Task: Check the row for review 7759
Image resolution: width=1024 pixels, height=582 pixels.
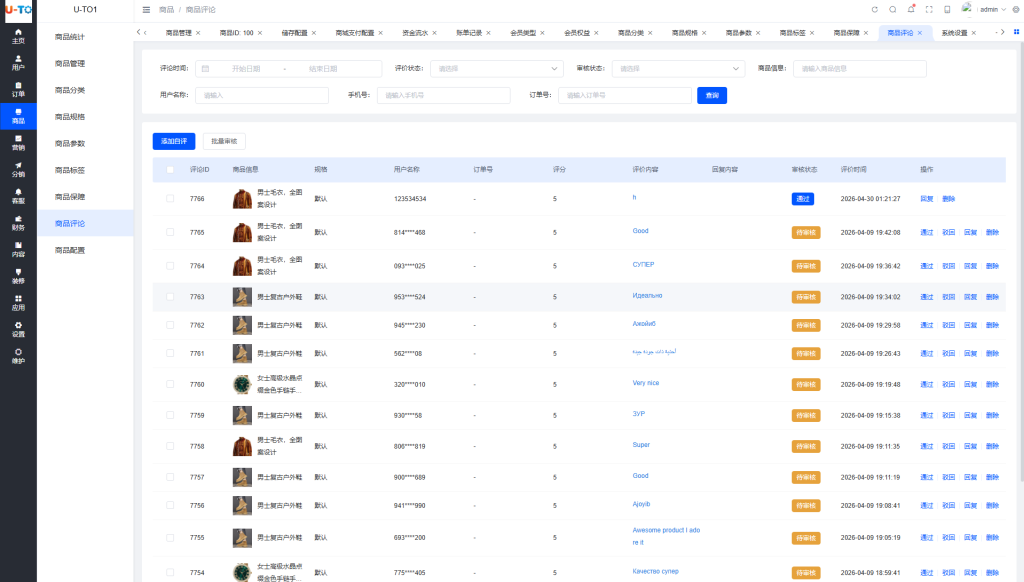Action: coord(170,415)
